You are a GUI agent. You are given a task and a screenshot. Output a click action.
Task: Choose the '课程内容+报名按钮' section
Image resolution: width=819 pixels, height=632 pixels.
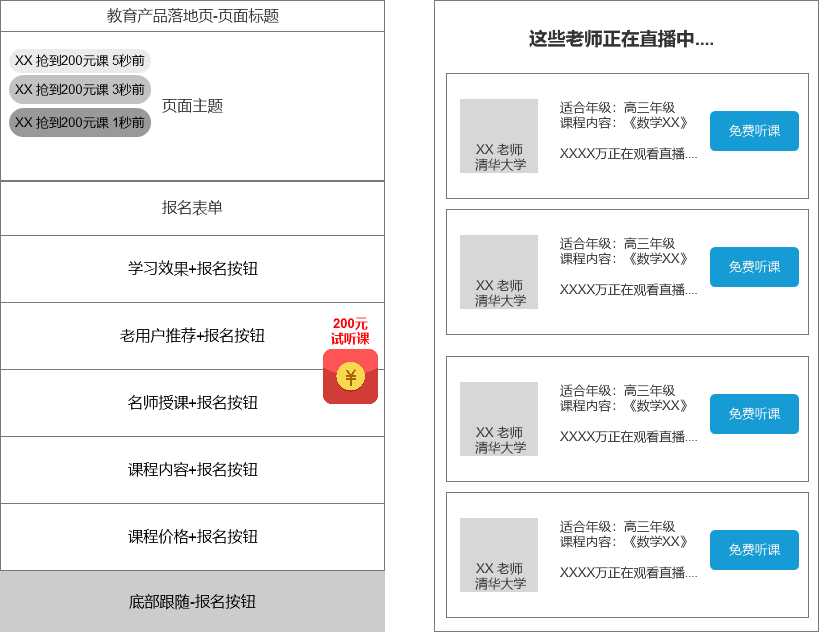point(192,470)
